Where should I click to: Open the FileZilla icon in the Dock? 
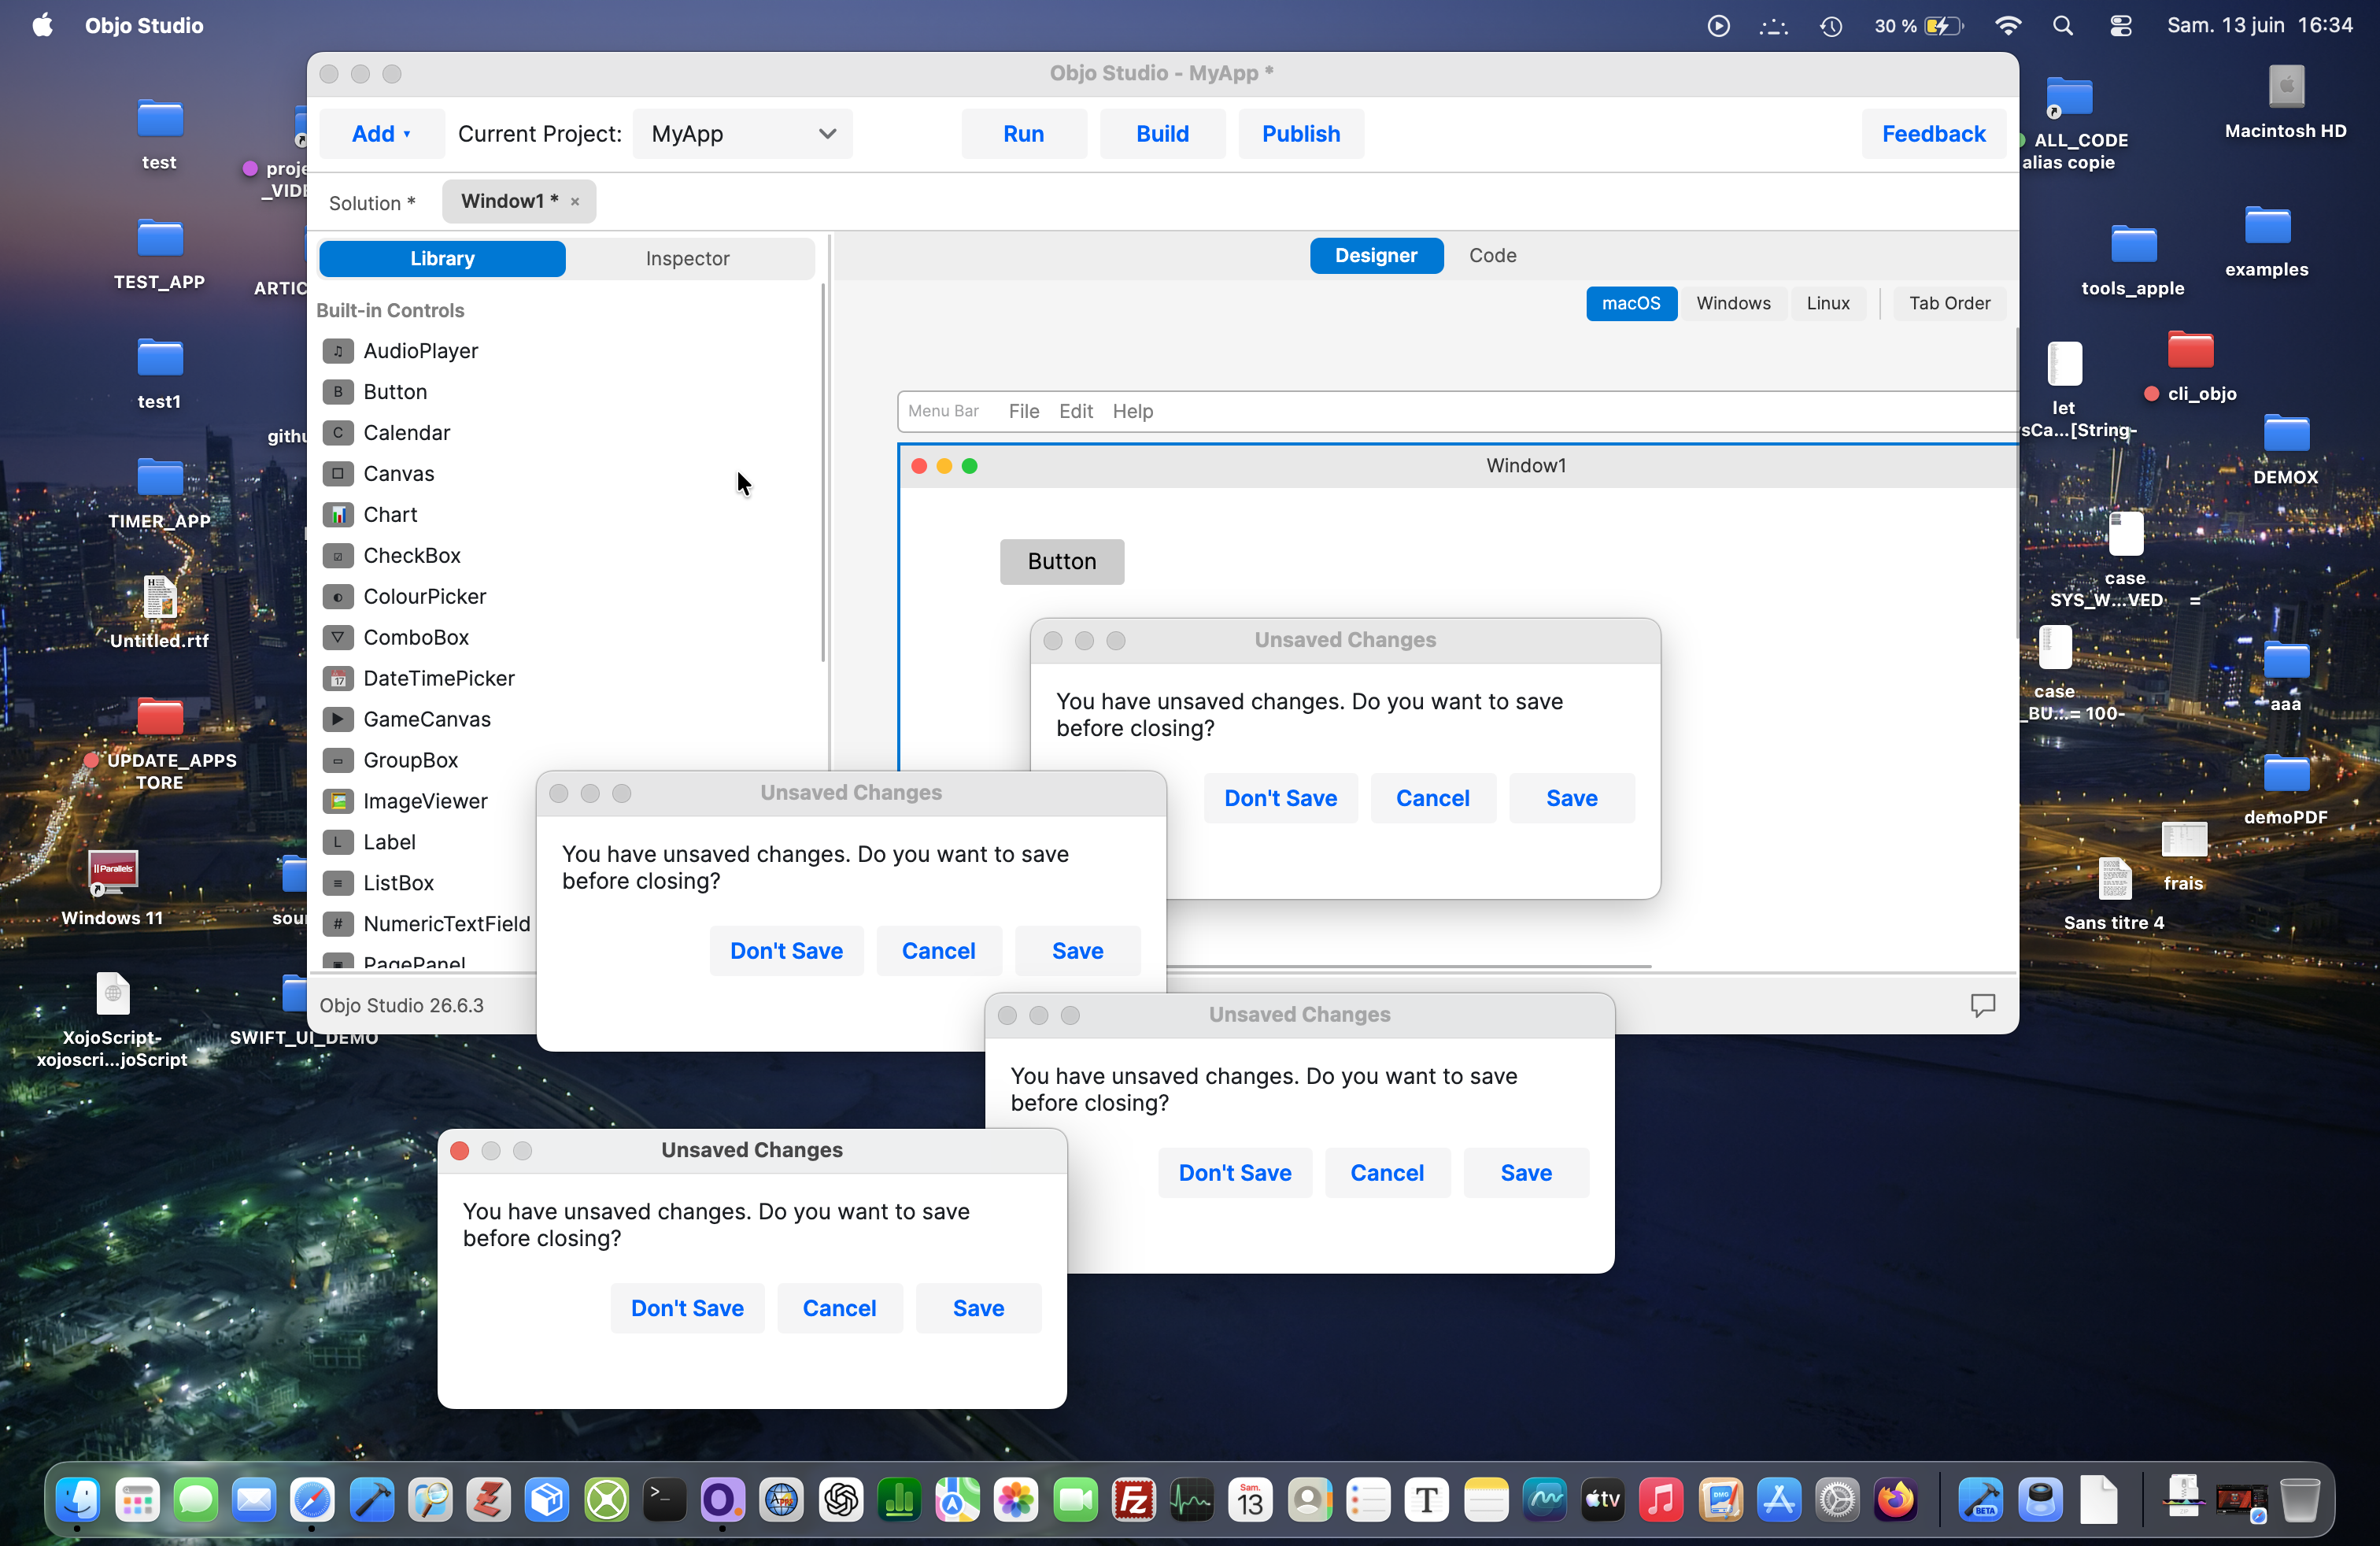[x=1133, y=1500]
